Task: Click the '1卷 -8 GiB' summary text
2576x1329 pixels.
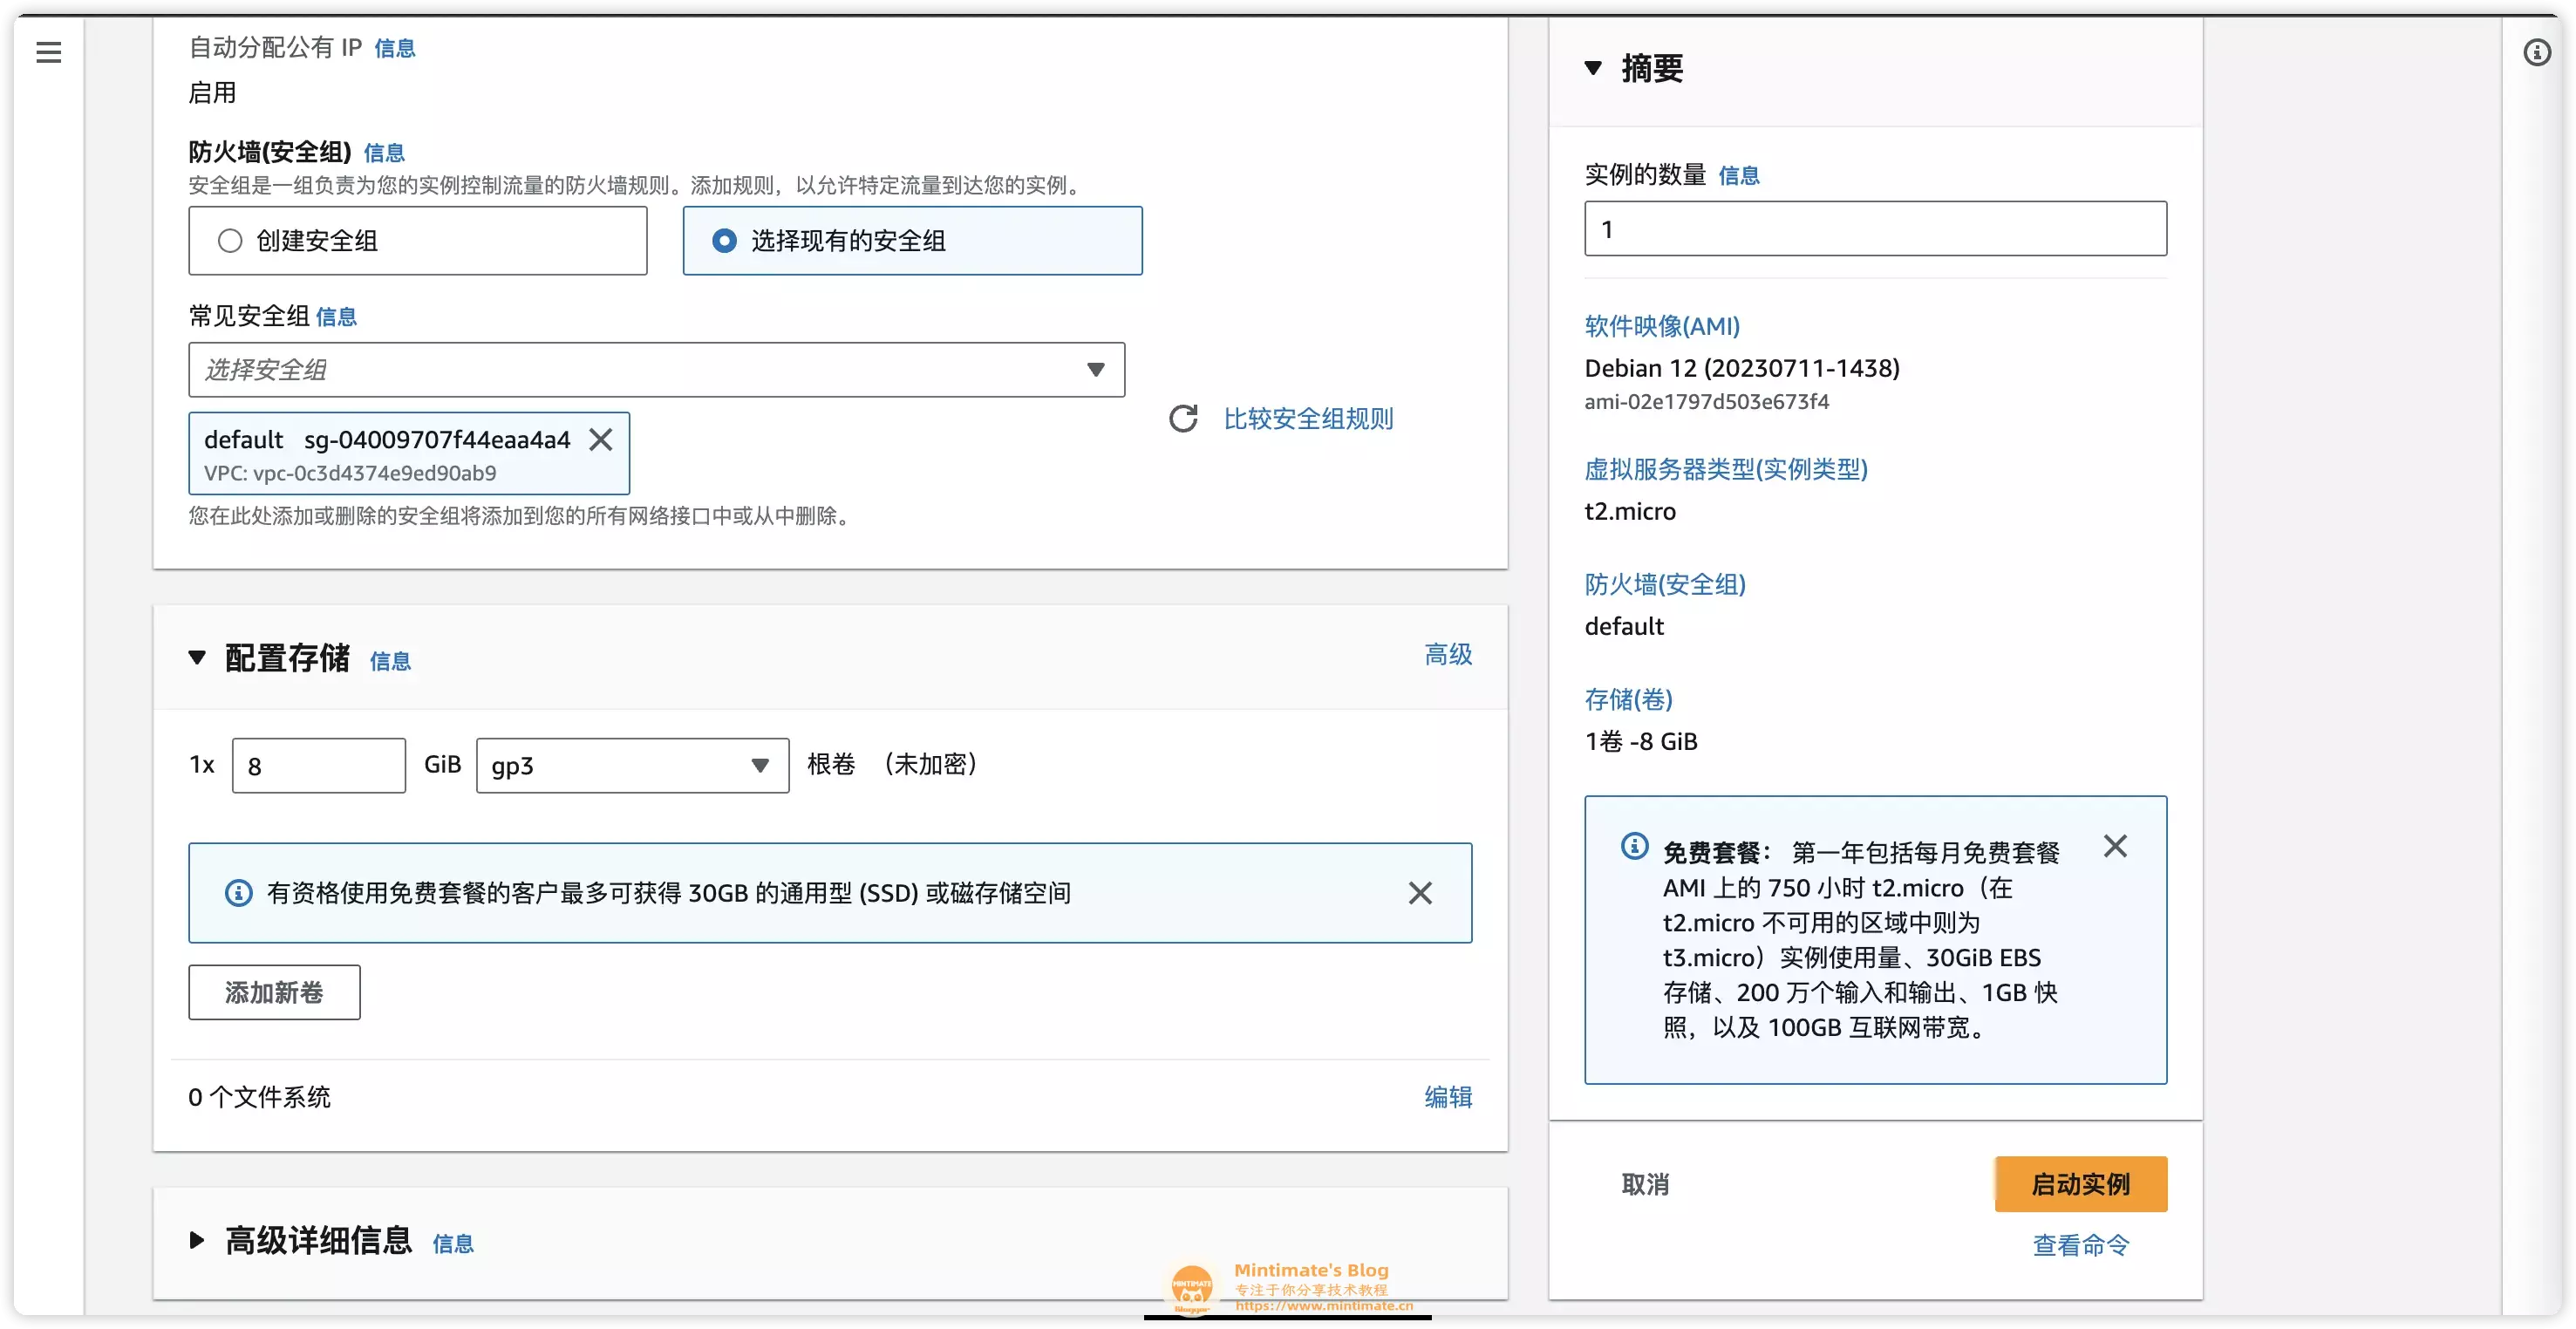Action: click(1641, 741)
